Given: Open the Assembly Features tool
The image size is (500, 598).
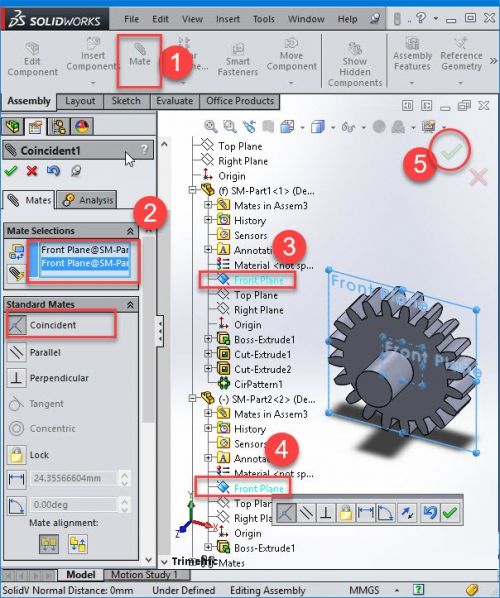Looking at the screenshot, I should (412, 54).
